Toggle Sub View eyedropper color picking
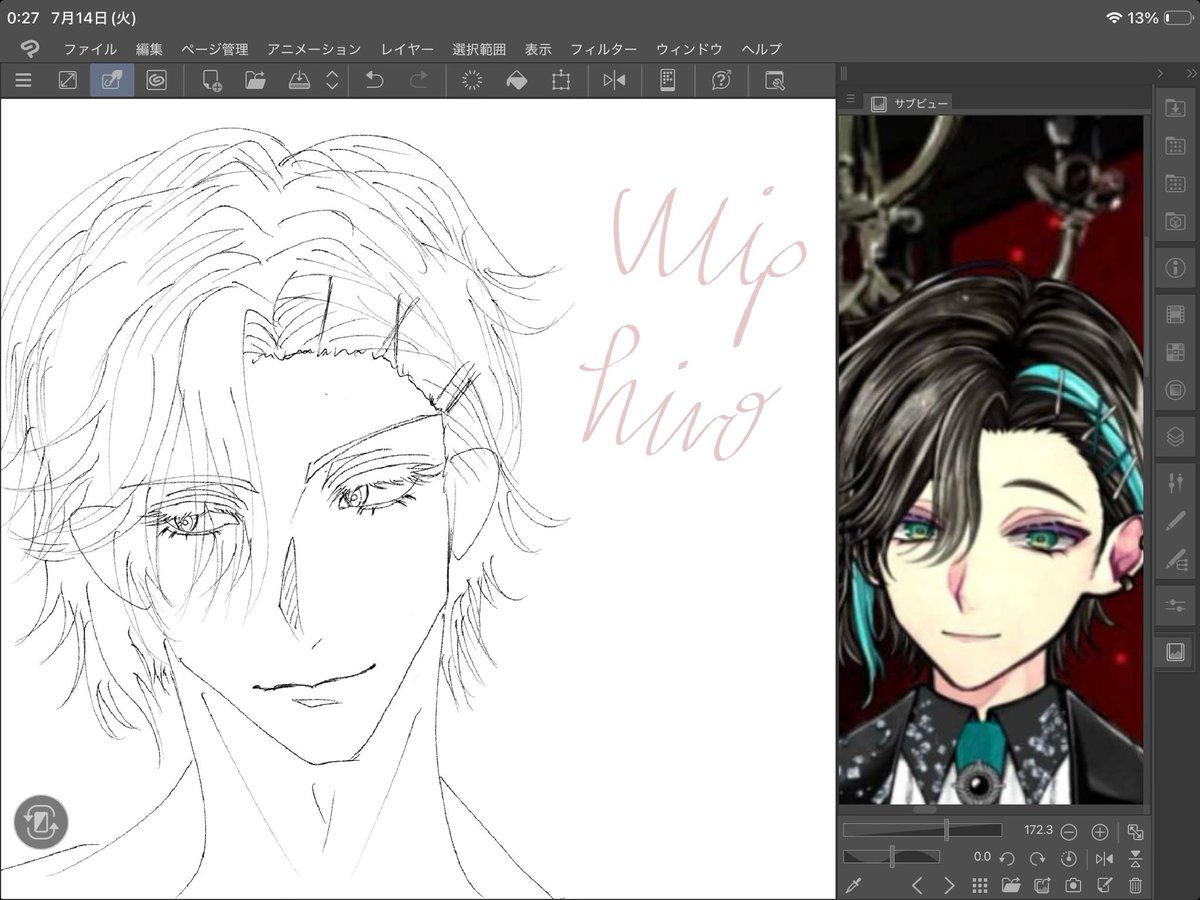The width and height of the screenshot is (1200, 900). click(853, 885)
